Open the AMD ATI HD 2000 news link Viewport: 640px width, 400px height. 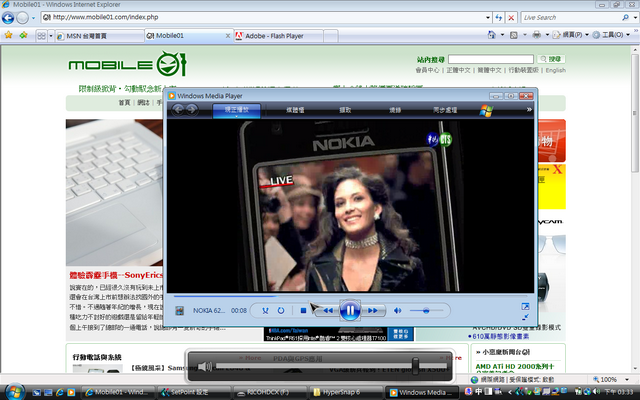point(515,367)
